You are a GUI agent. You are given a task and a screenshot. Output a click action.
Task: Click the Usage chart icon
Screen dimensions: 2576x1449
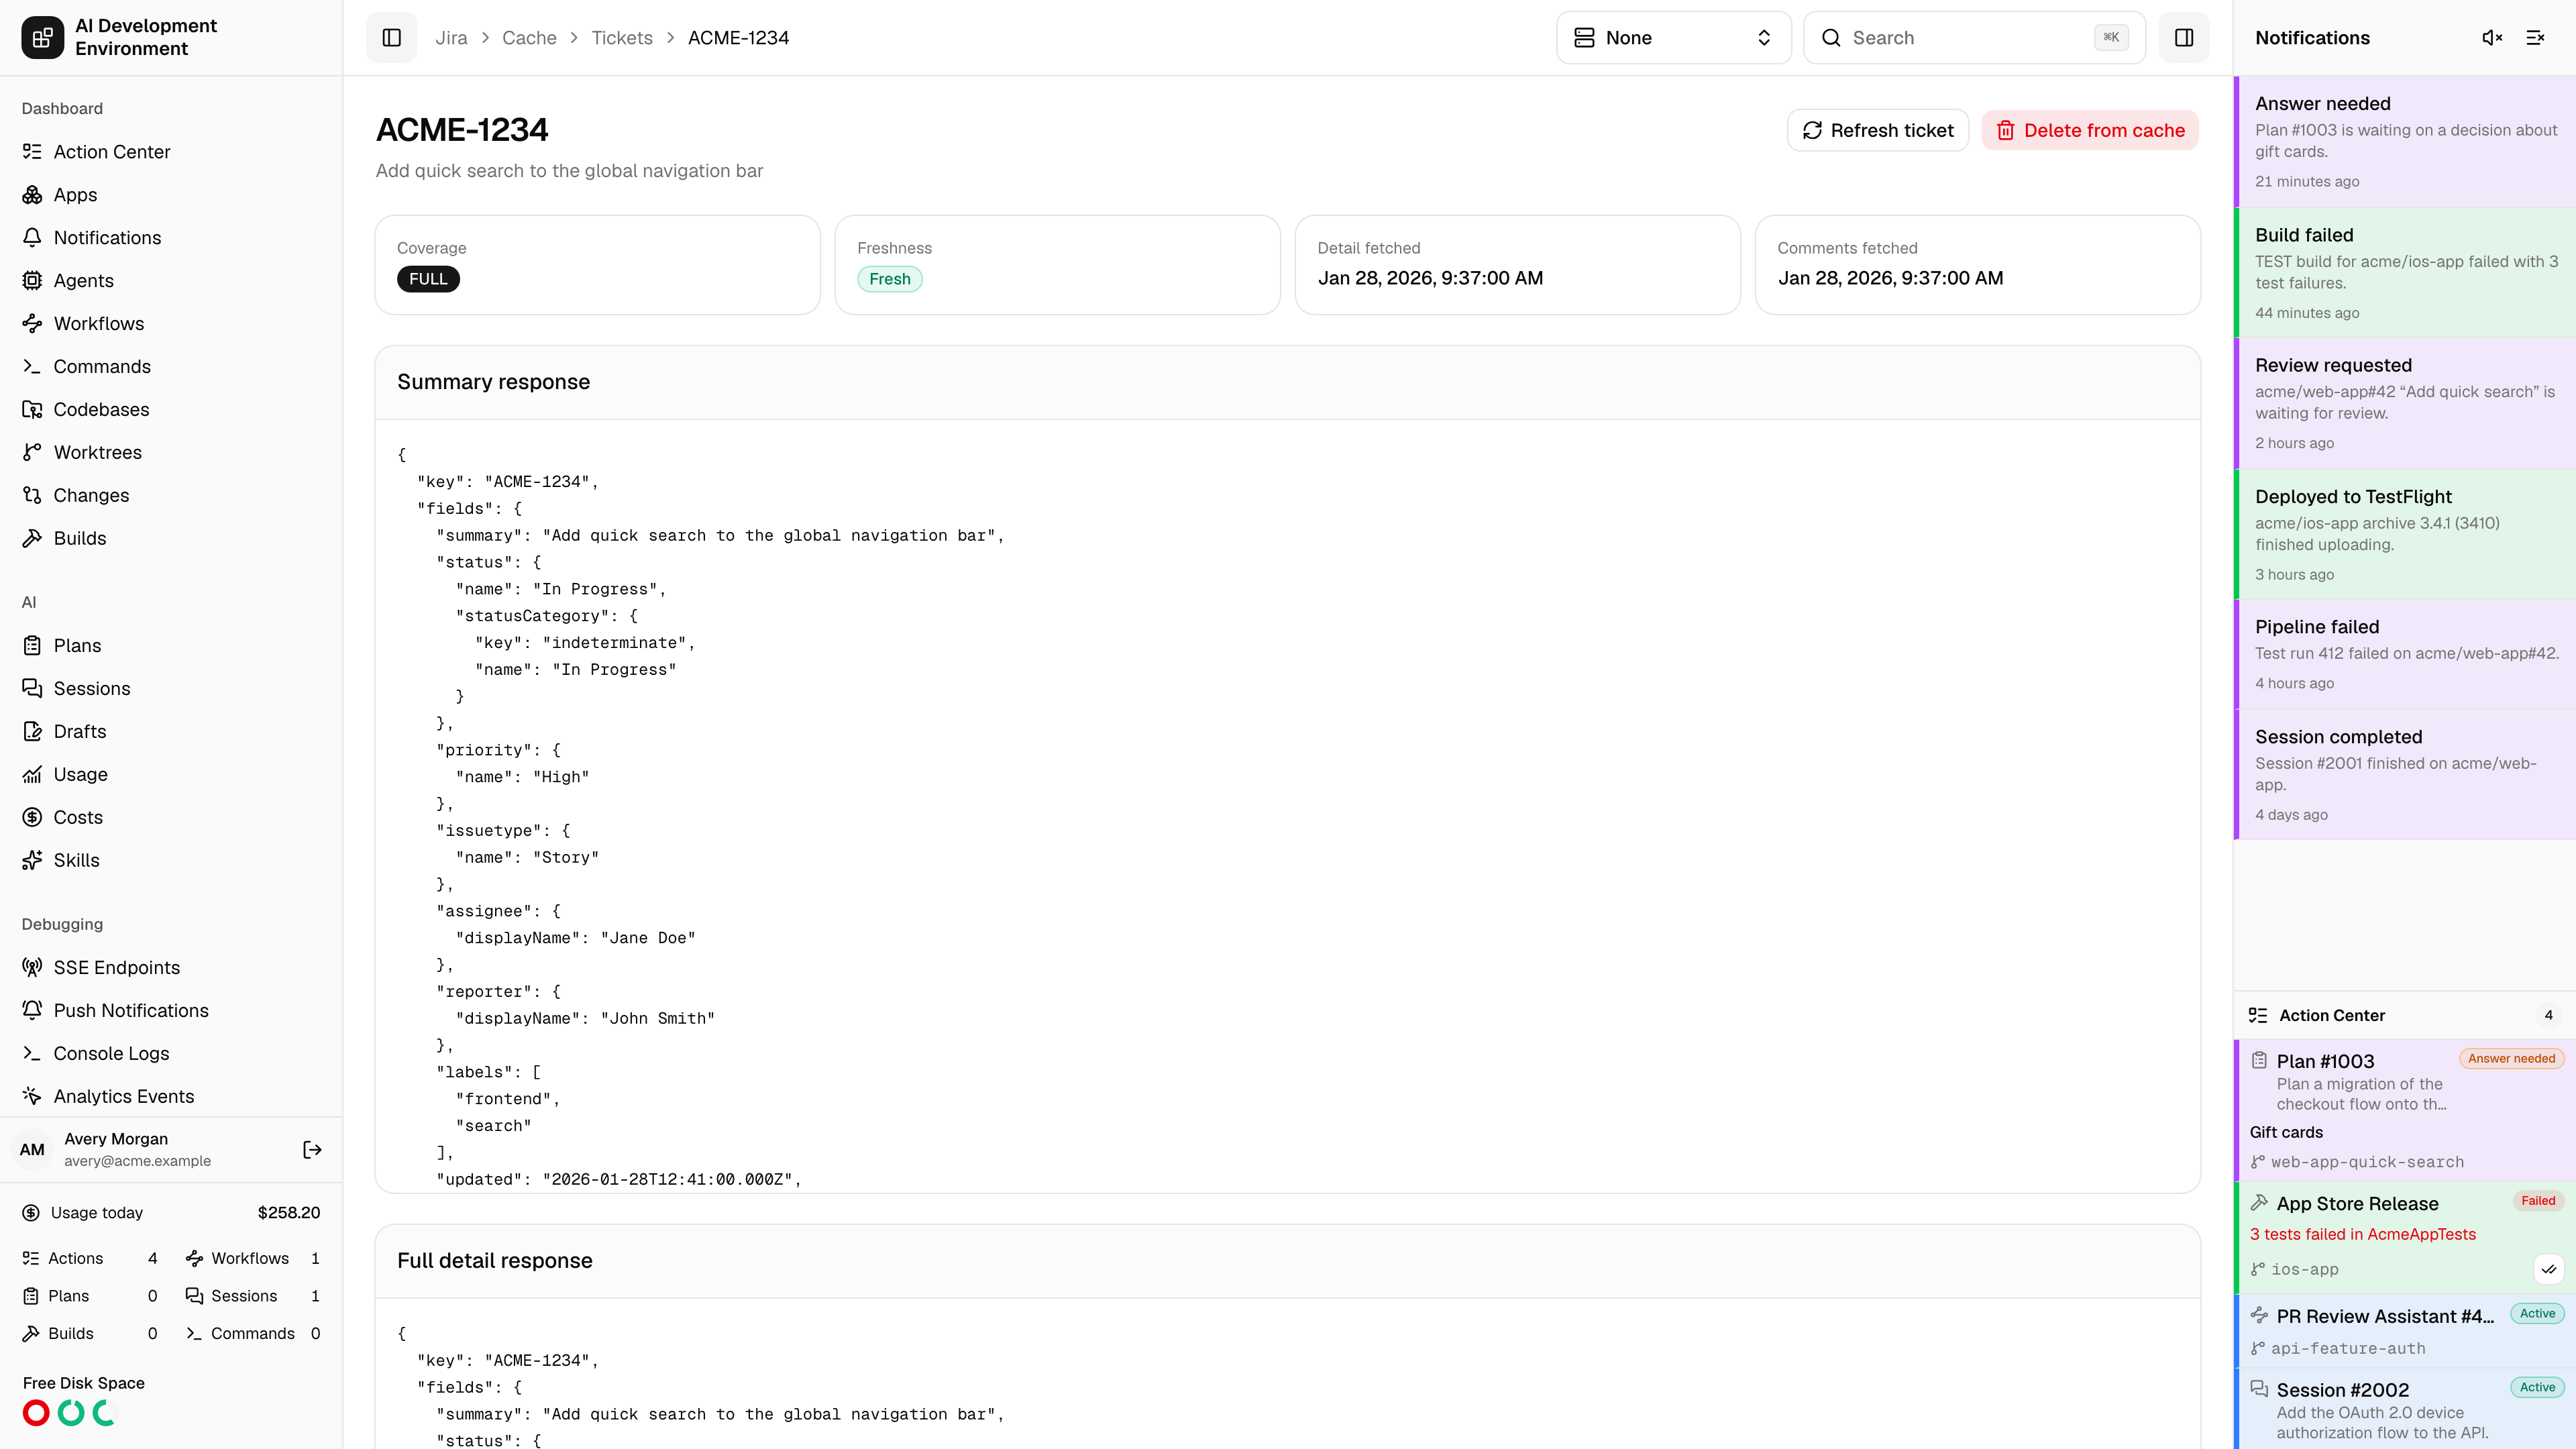point(32,775)
